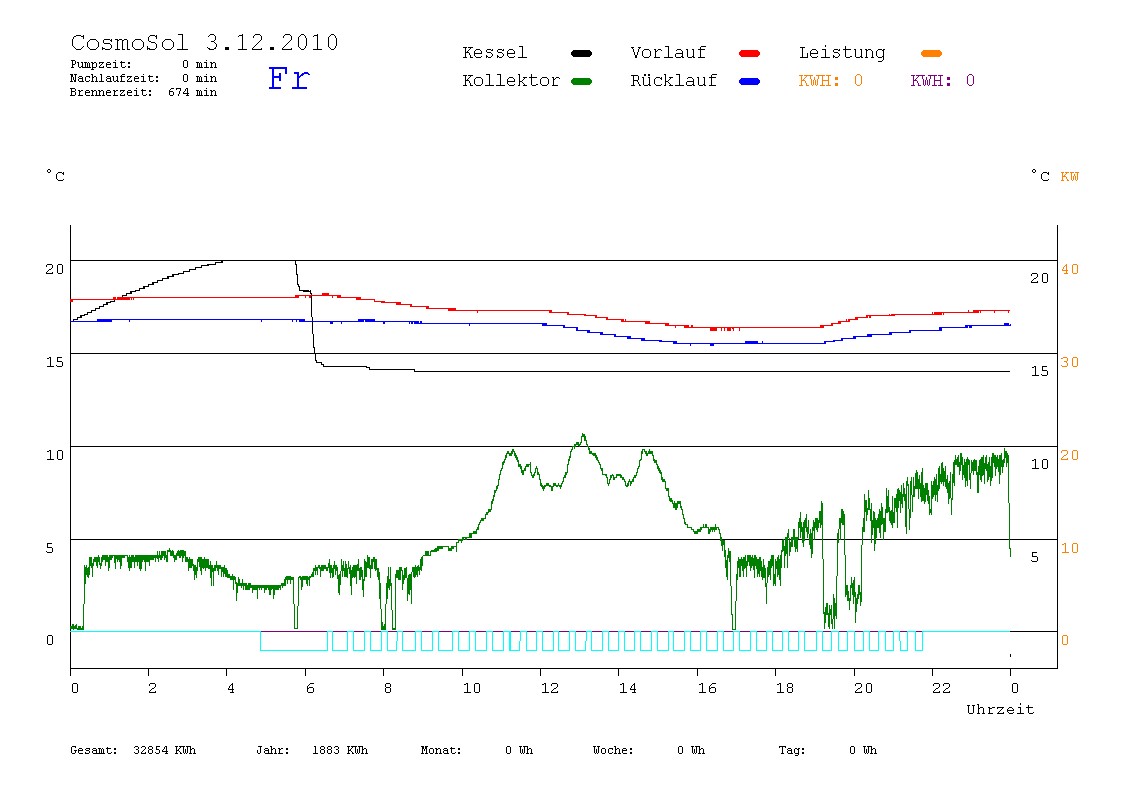This screenshot has height=812, width=1148.
Task: Click the orange 'KWH: 0' readout
Action: [x=831, y=81]
